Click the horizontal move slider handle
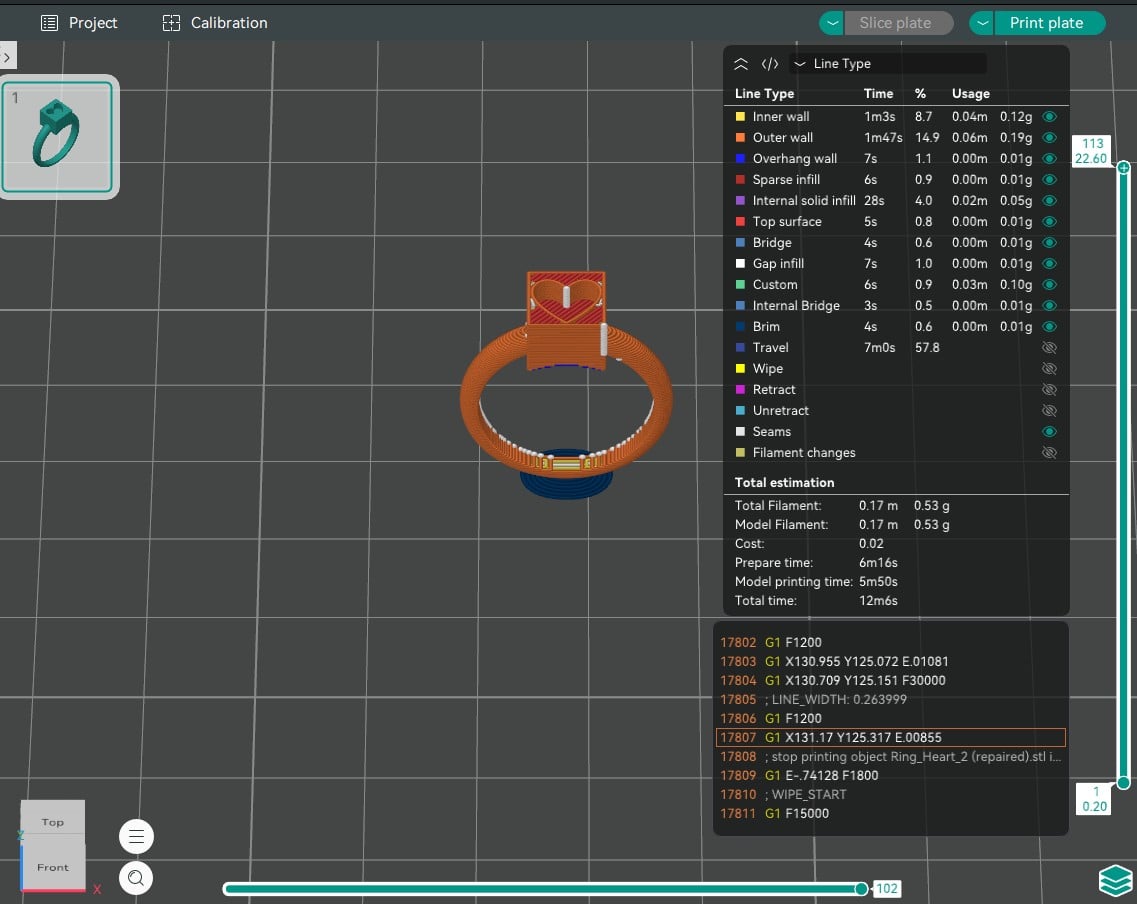Screen dimensions: 1137x904 861,889
